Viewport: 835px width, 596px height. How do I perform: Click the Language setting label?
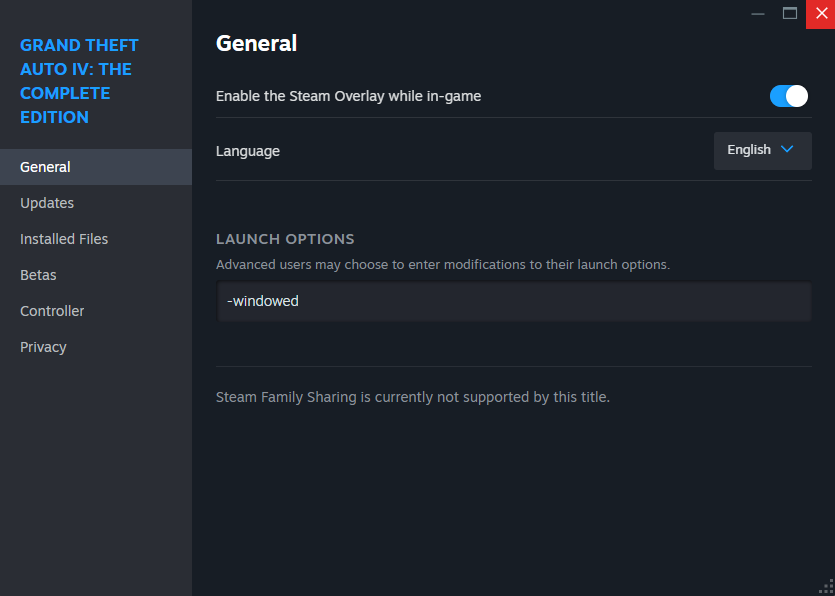pyautogui.click(x=248, y=151)
